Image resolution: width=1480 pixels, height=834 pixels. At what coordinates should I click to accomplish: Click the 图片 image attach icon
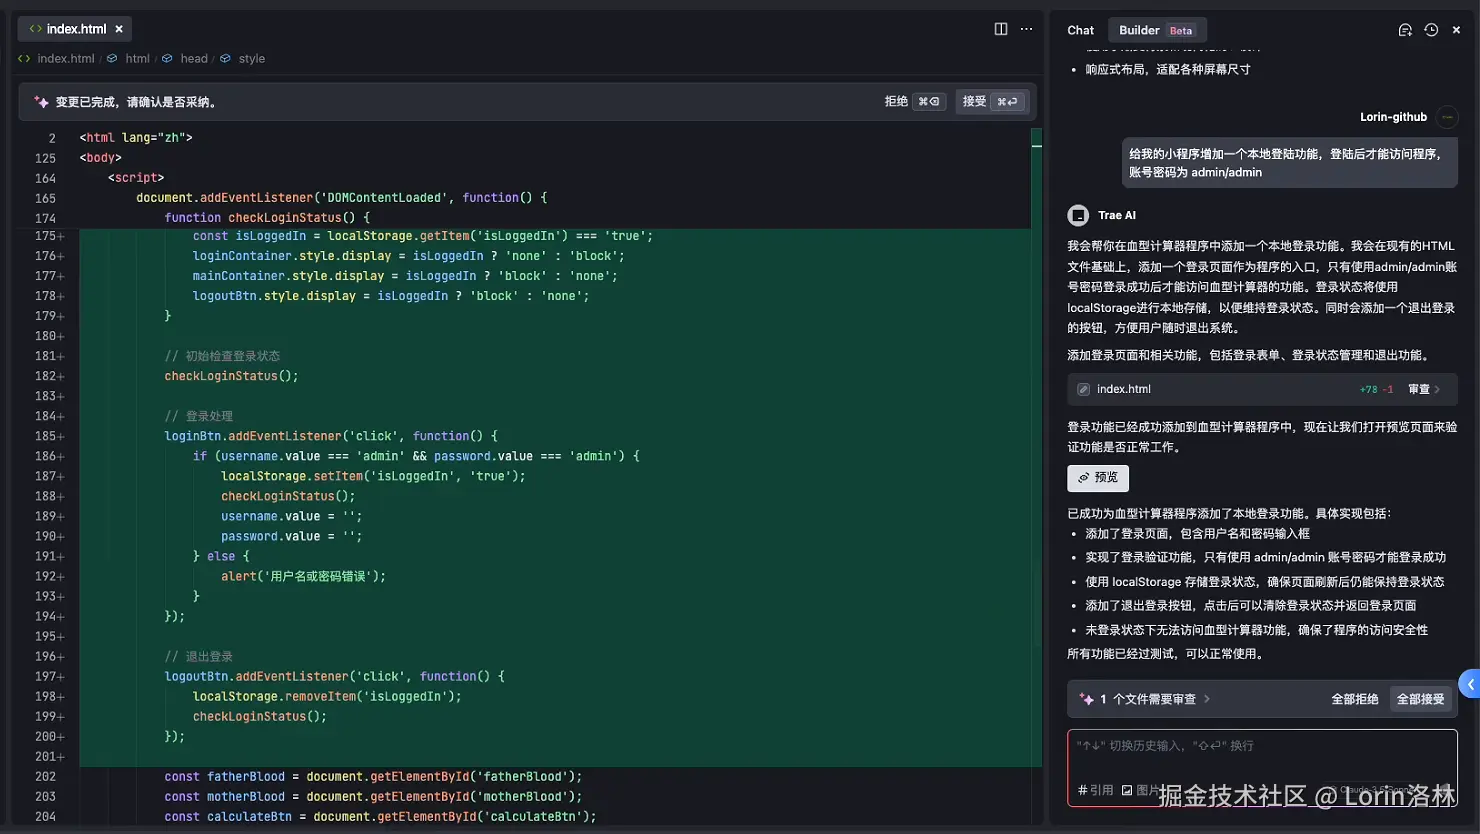1127,790
